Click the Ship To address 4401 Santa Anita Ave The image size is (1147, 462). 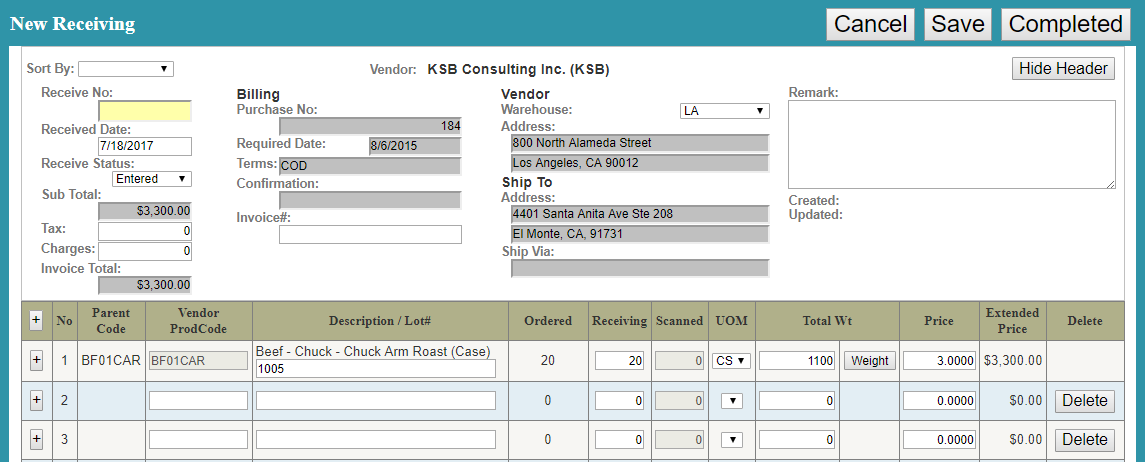coord(640,214)
